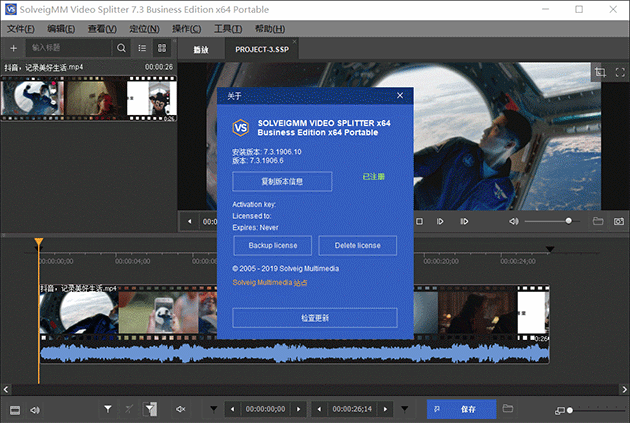Open output folder icon beside preview volume
Image resolution: width=630 pixels, height=423 pixels.
tap(598, 221)
